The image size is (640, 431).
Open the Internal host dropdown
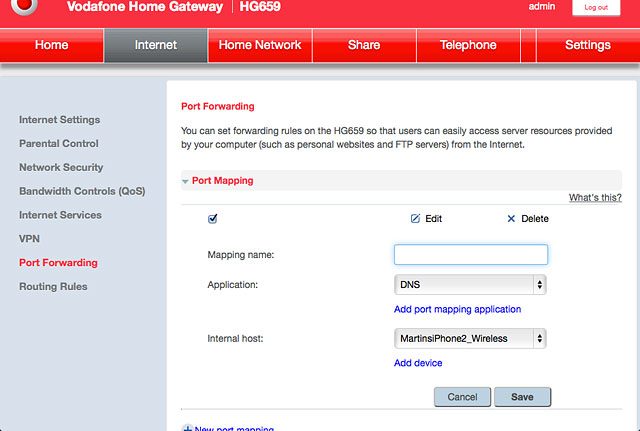[x=470, y=338]
